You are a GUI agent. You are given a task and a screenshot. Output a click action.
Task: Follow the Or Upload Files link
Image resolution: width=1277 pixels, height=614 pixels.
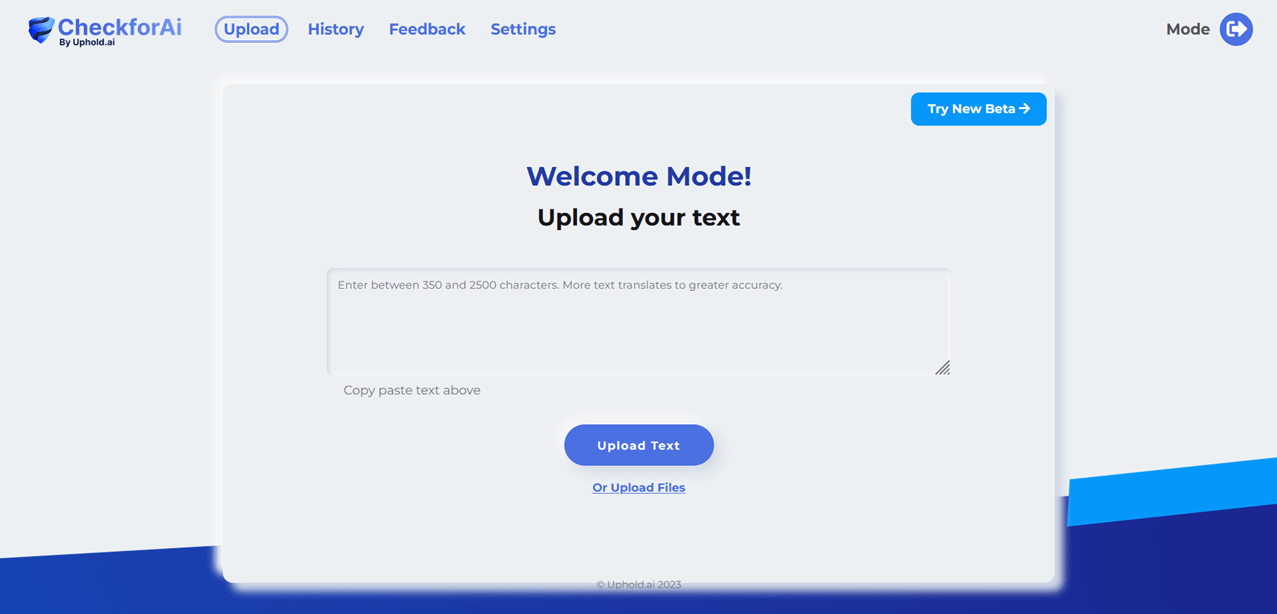coord(638,488)
